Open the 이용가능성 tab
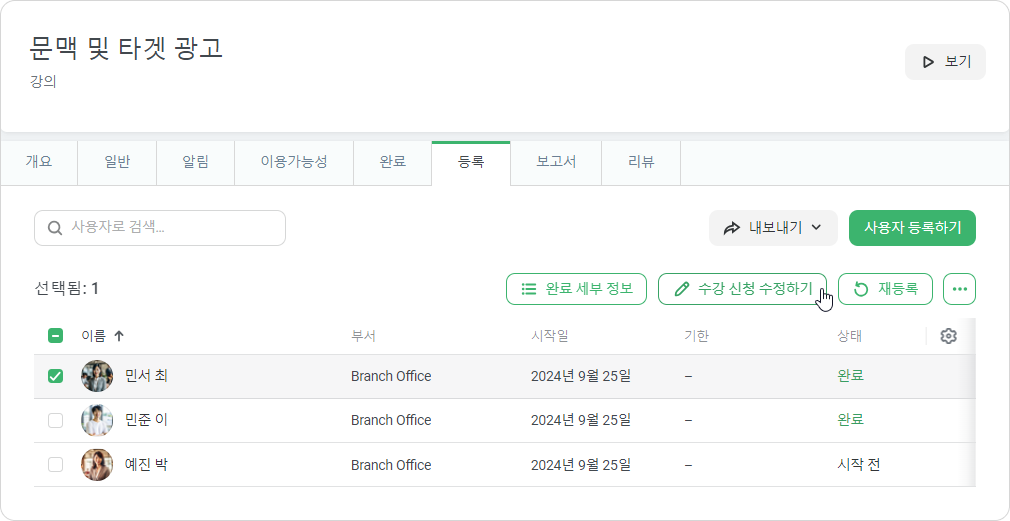 pos(294,162)
